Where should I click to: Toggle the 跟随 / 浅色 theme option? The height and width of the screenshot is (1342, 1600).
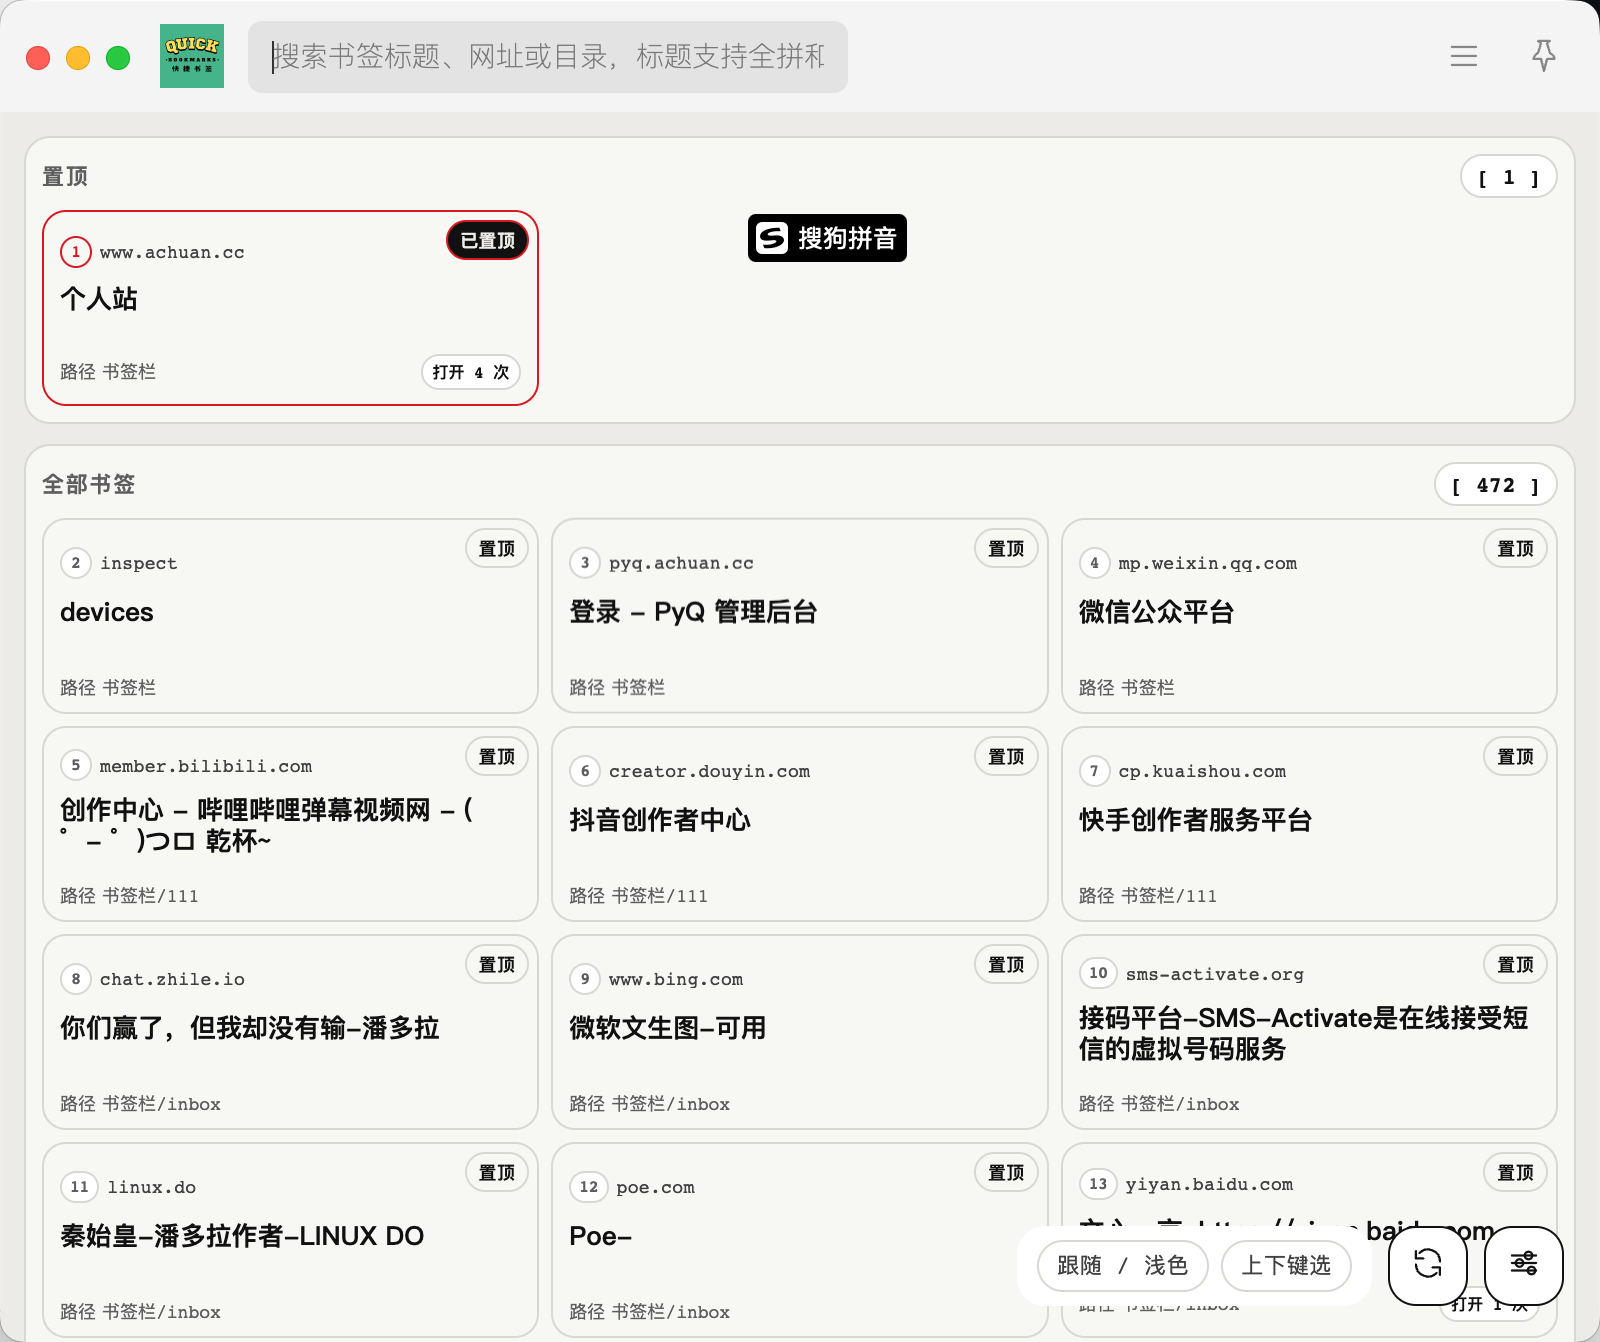click(1122, 1266)
